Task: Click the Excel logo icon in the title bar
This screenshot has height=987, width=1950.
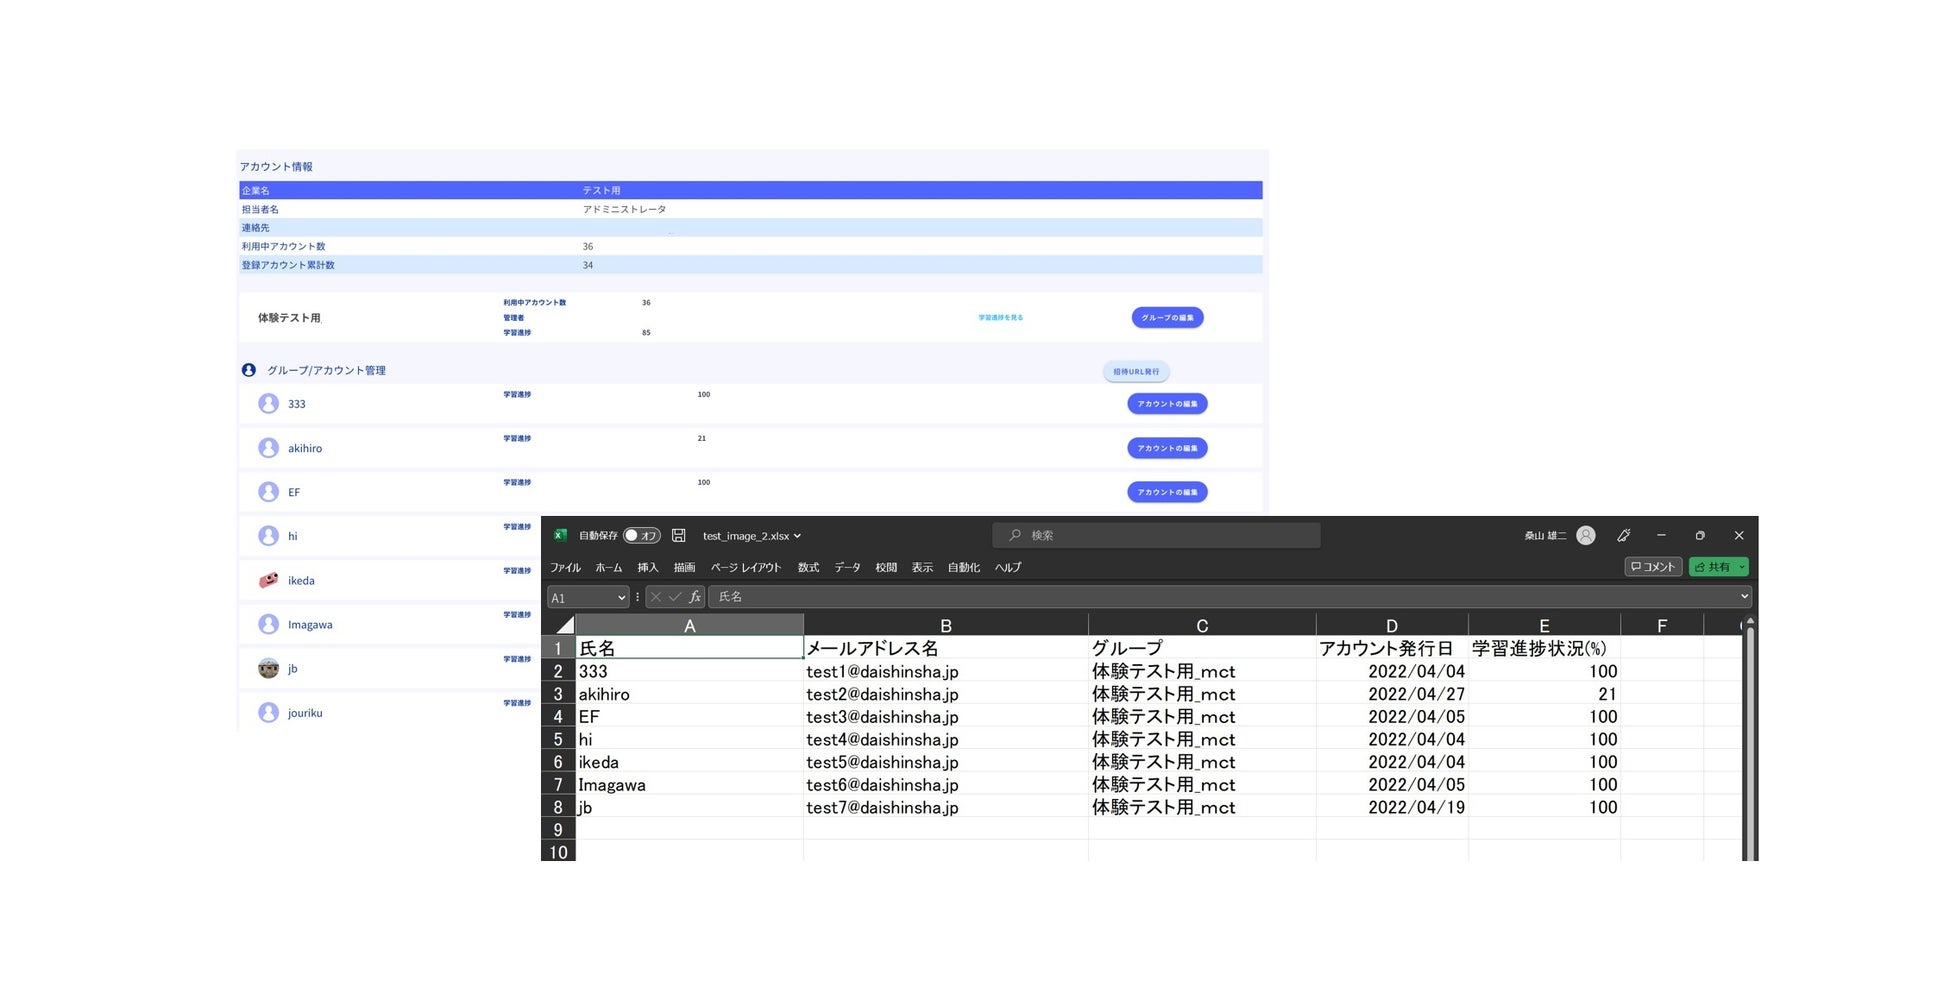Action: 560,535
